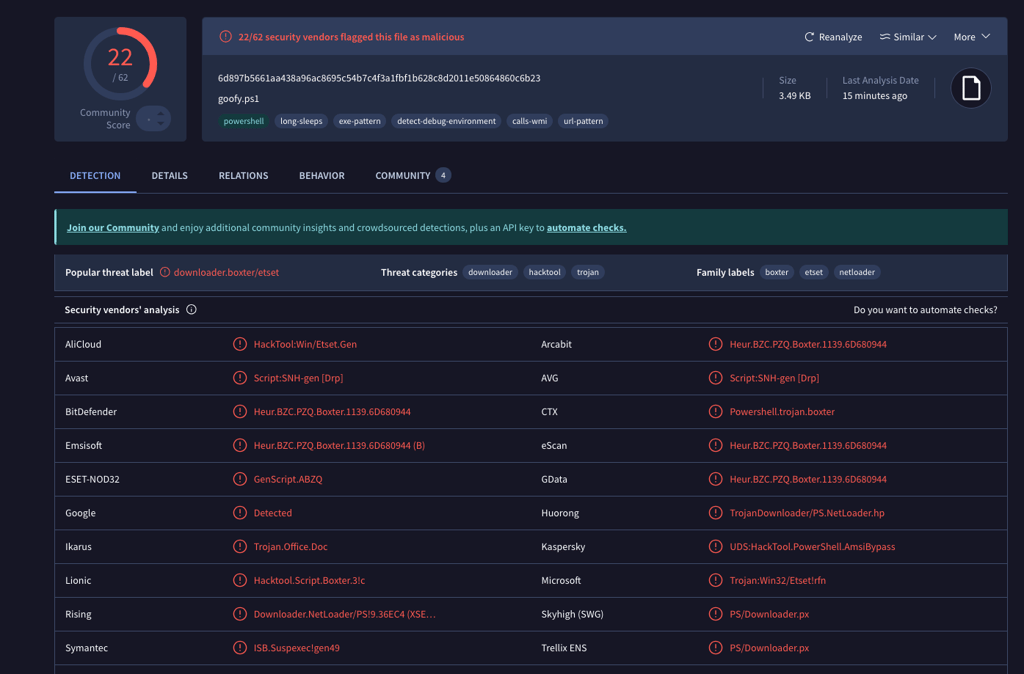This screenshot has width=1024, height=674.
Task: Open the Community tab
Action: click(402, 176)
